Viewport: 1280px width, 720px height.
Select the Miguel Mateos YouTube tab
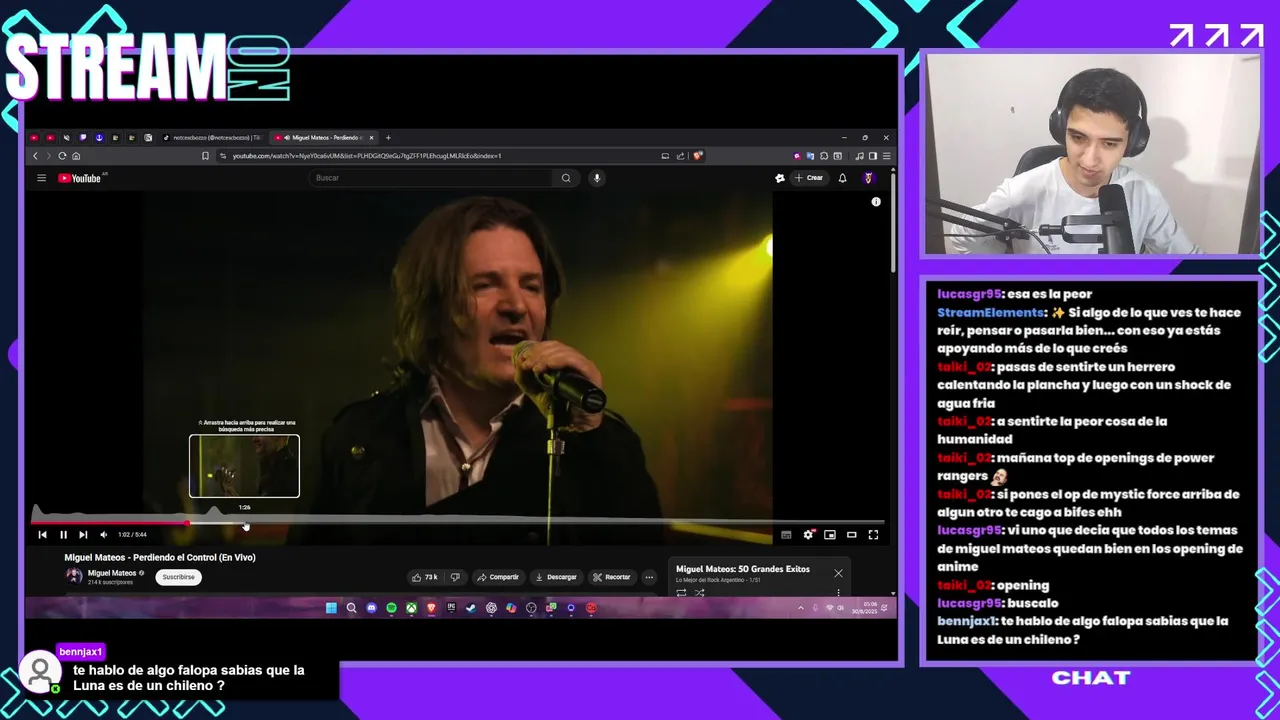[323, 137]
